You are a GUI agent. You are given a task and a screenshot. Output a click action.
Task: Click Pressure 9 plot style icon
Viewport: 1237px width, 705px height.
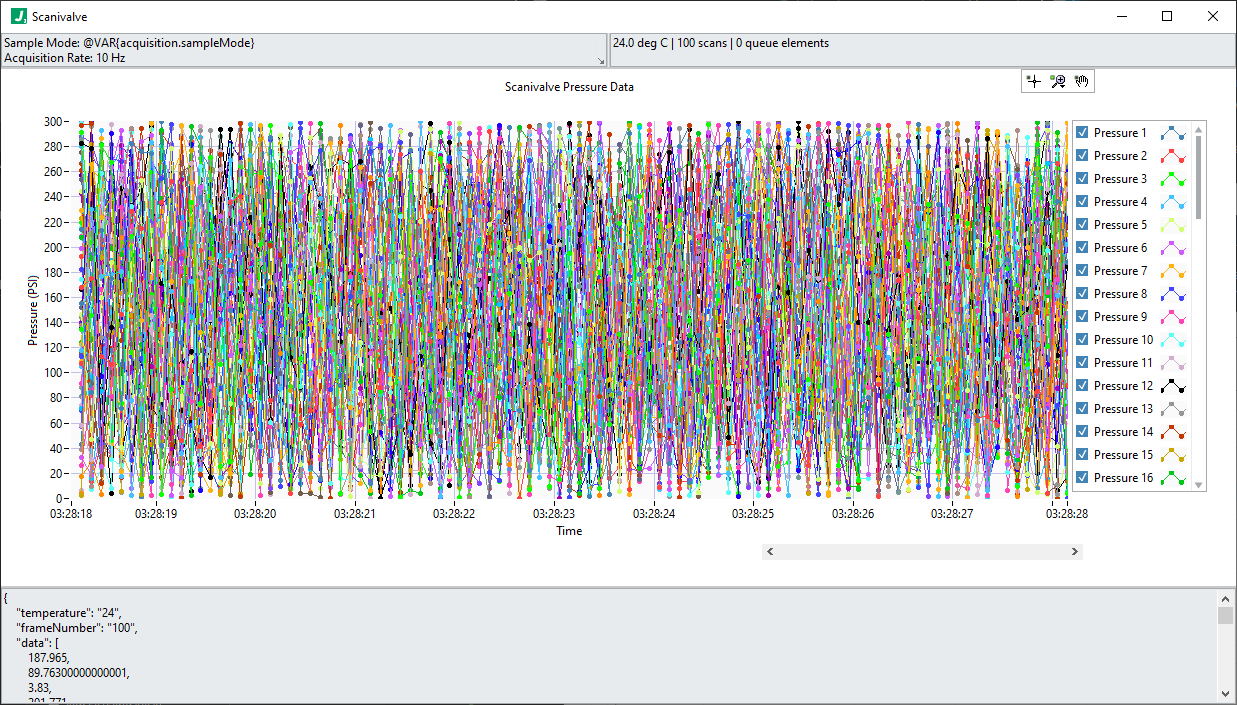[x=1173, y=317]
